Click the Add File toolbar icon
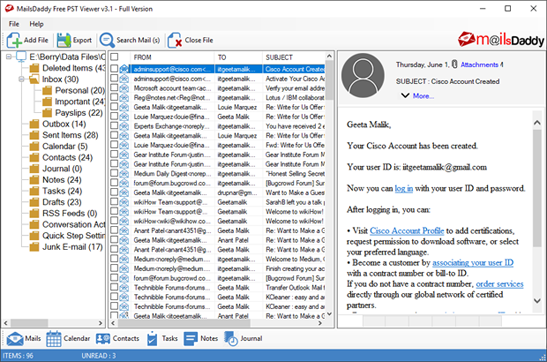 tap(14, 40)
